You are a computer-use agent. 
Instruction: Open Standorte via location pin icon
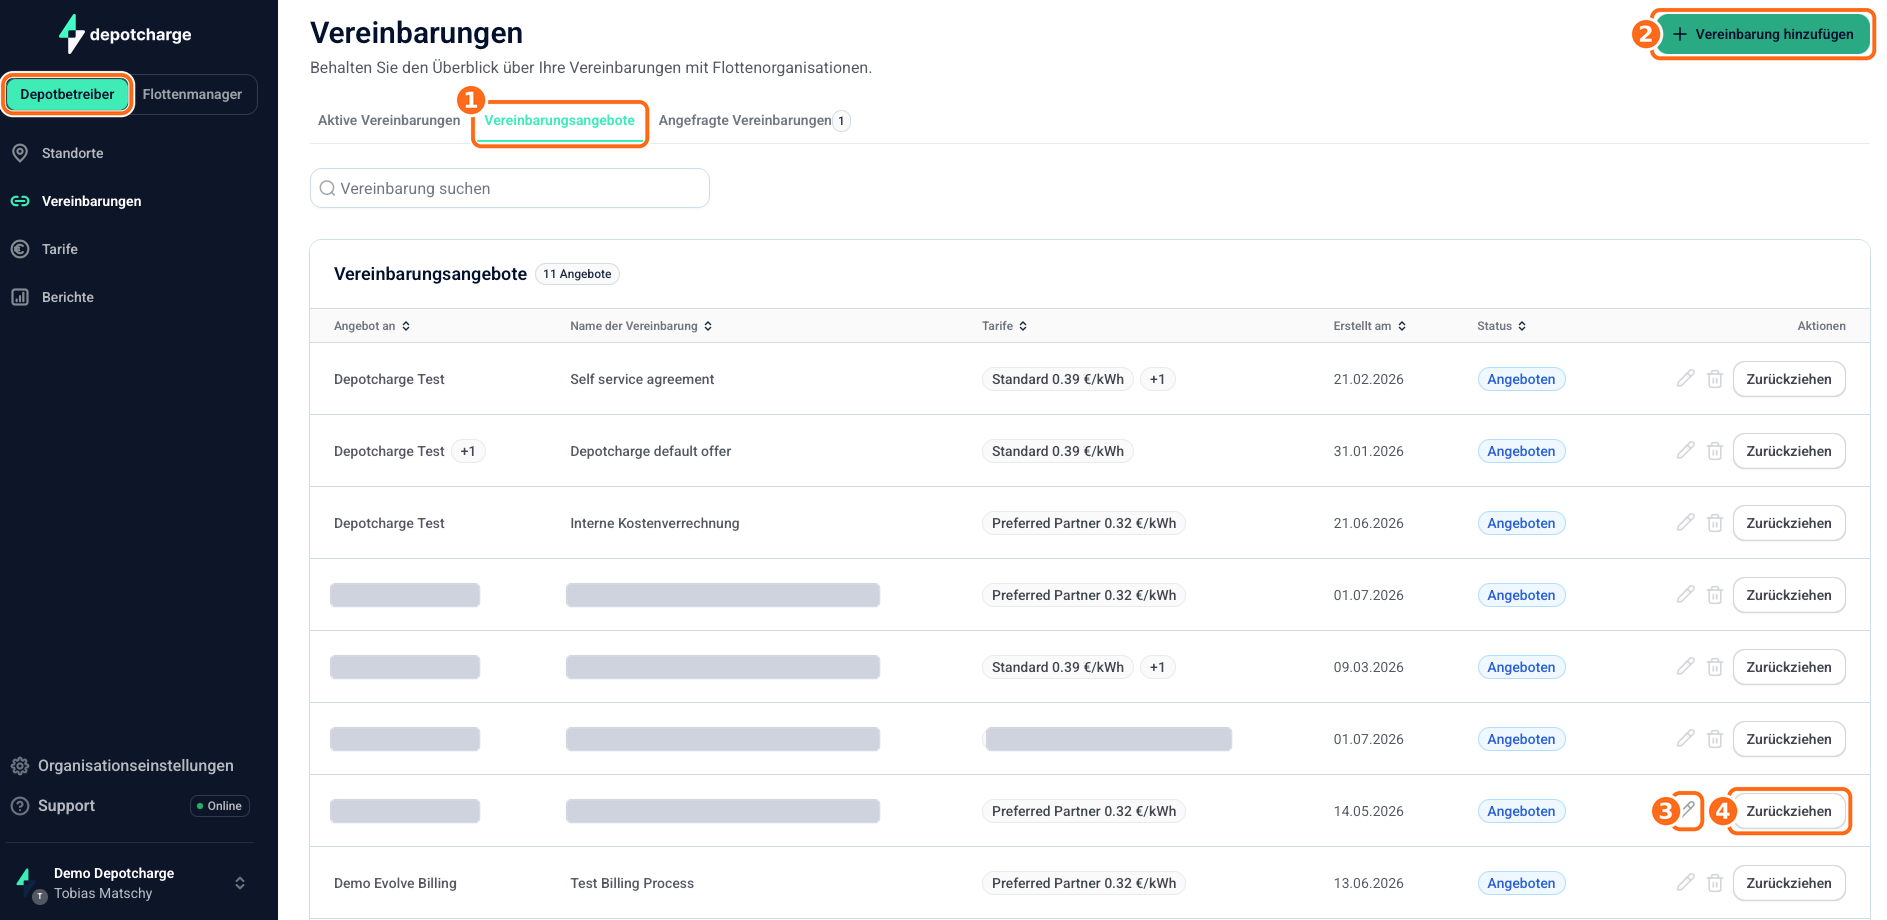[20, 153]
